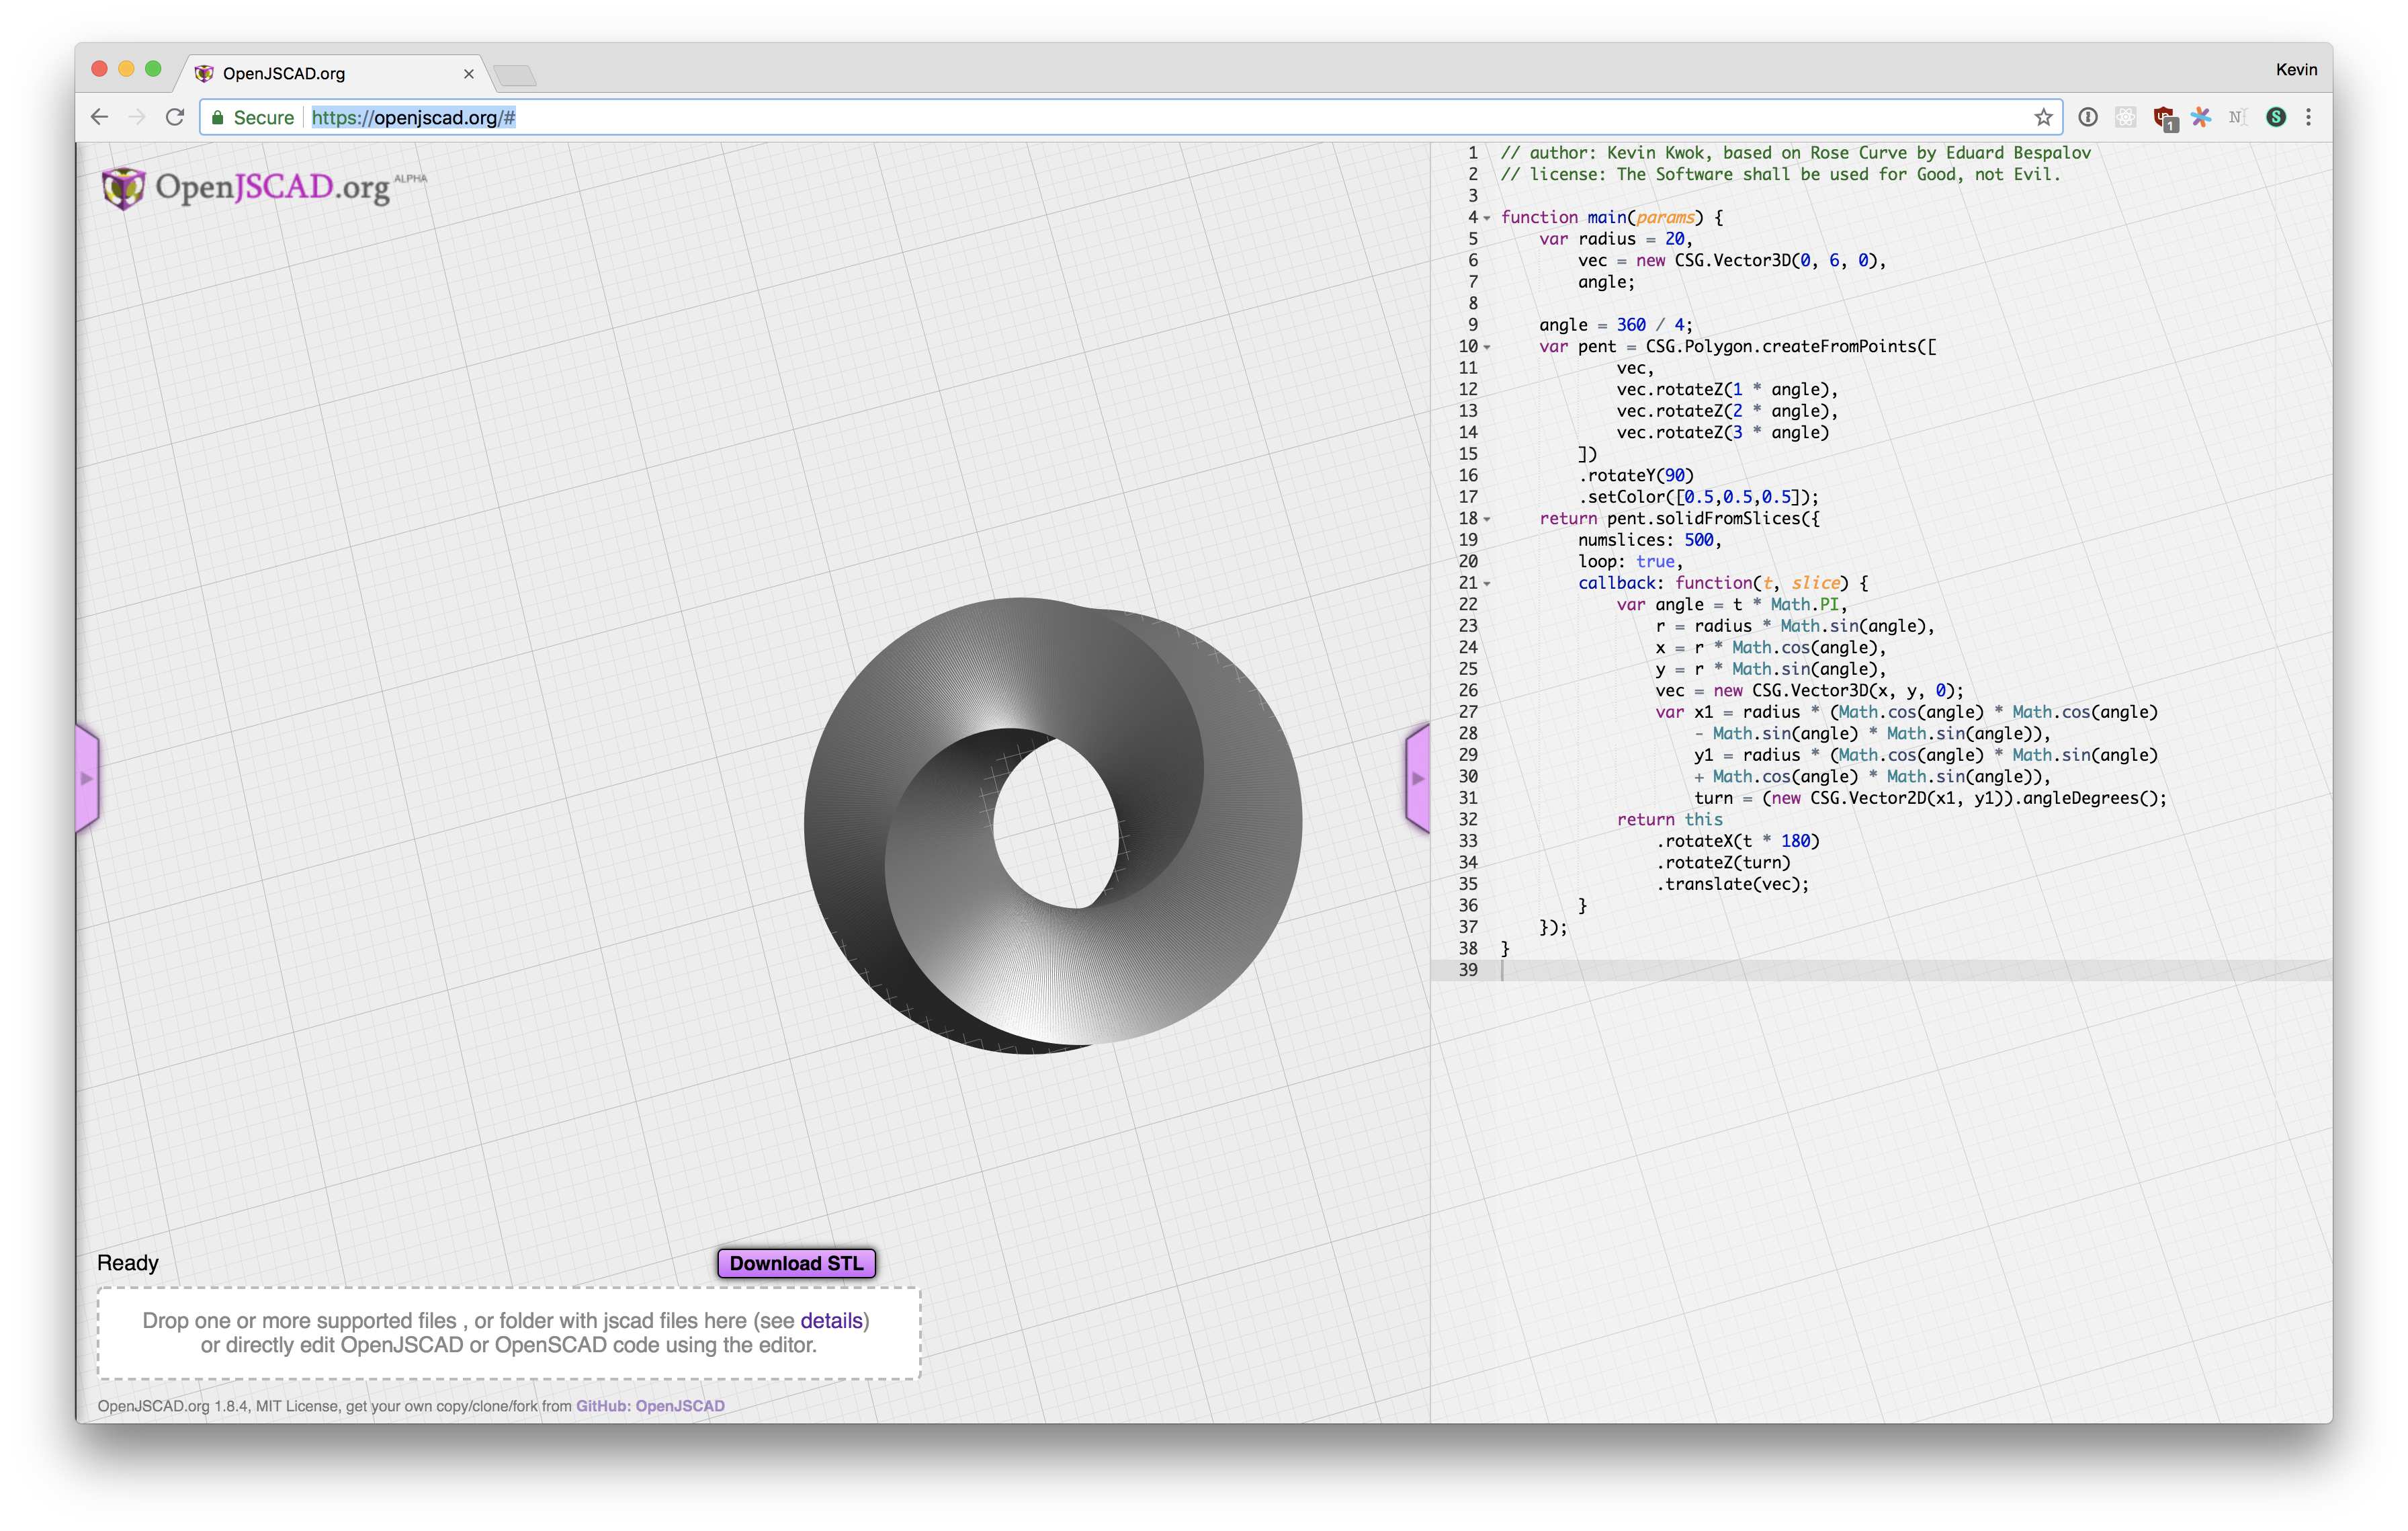The height and width of the screenshot is (1531, 2408).
Task: Click the gray N bracket extension icon
Action: point(2238,117)
